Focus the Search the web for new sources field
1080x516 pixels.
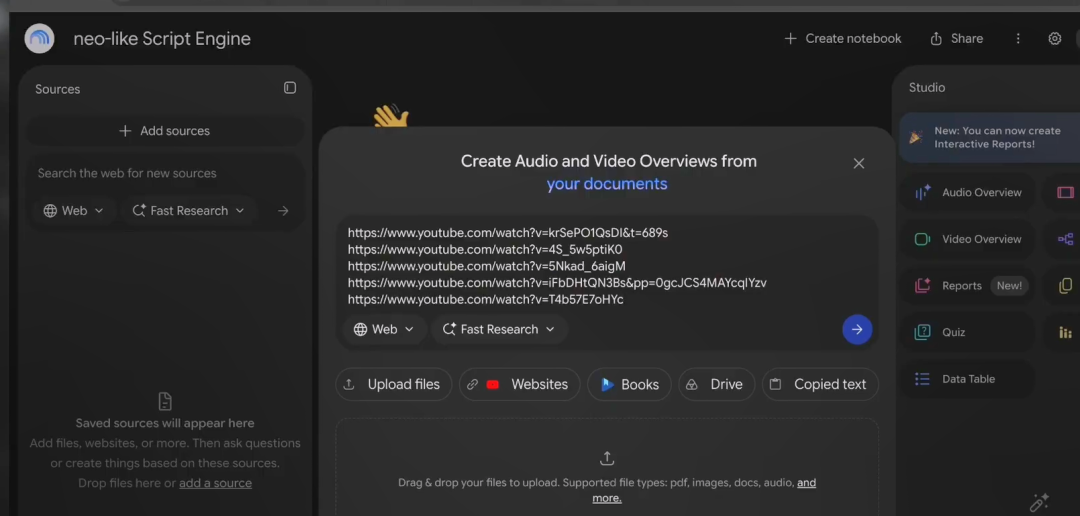coord(165,173)
